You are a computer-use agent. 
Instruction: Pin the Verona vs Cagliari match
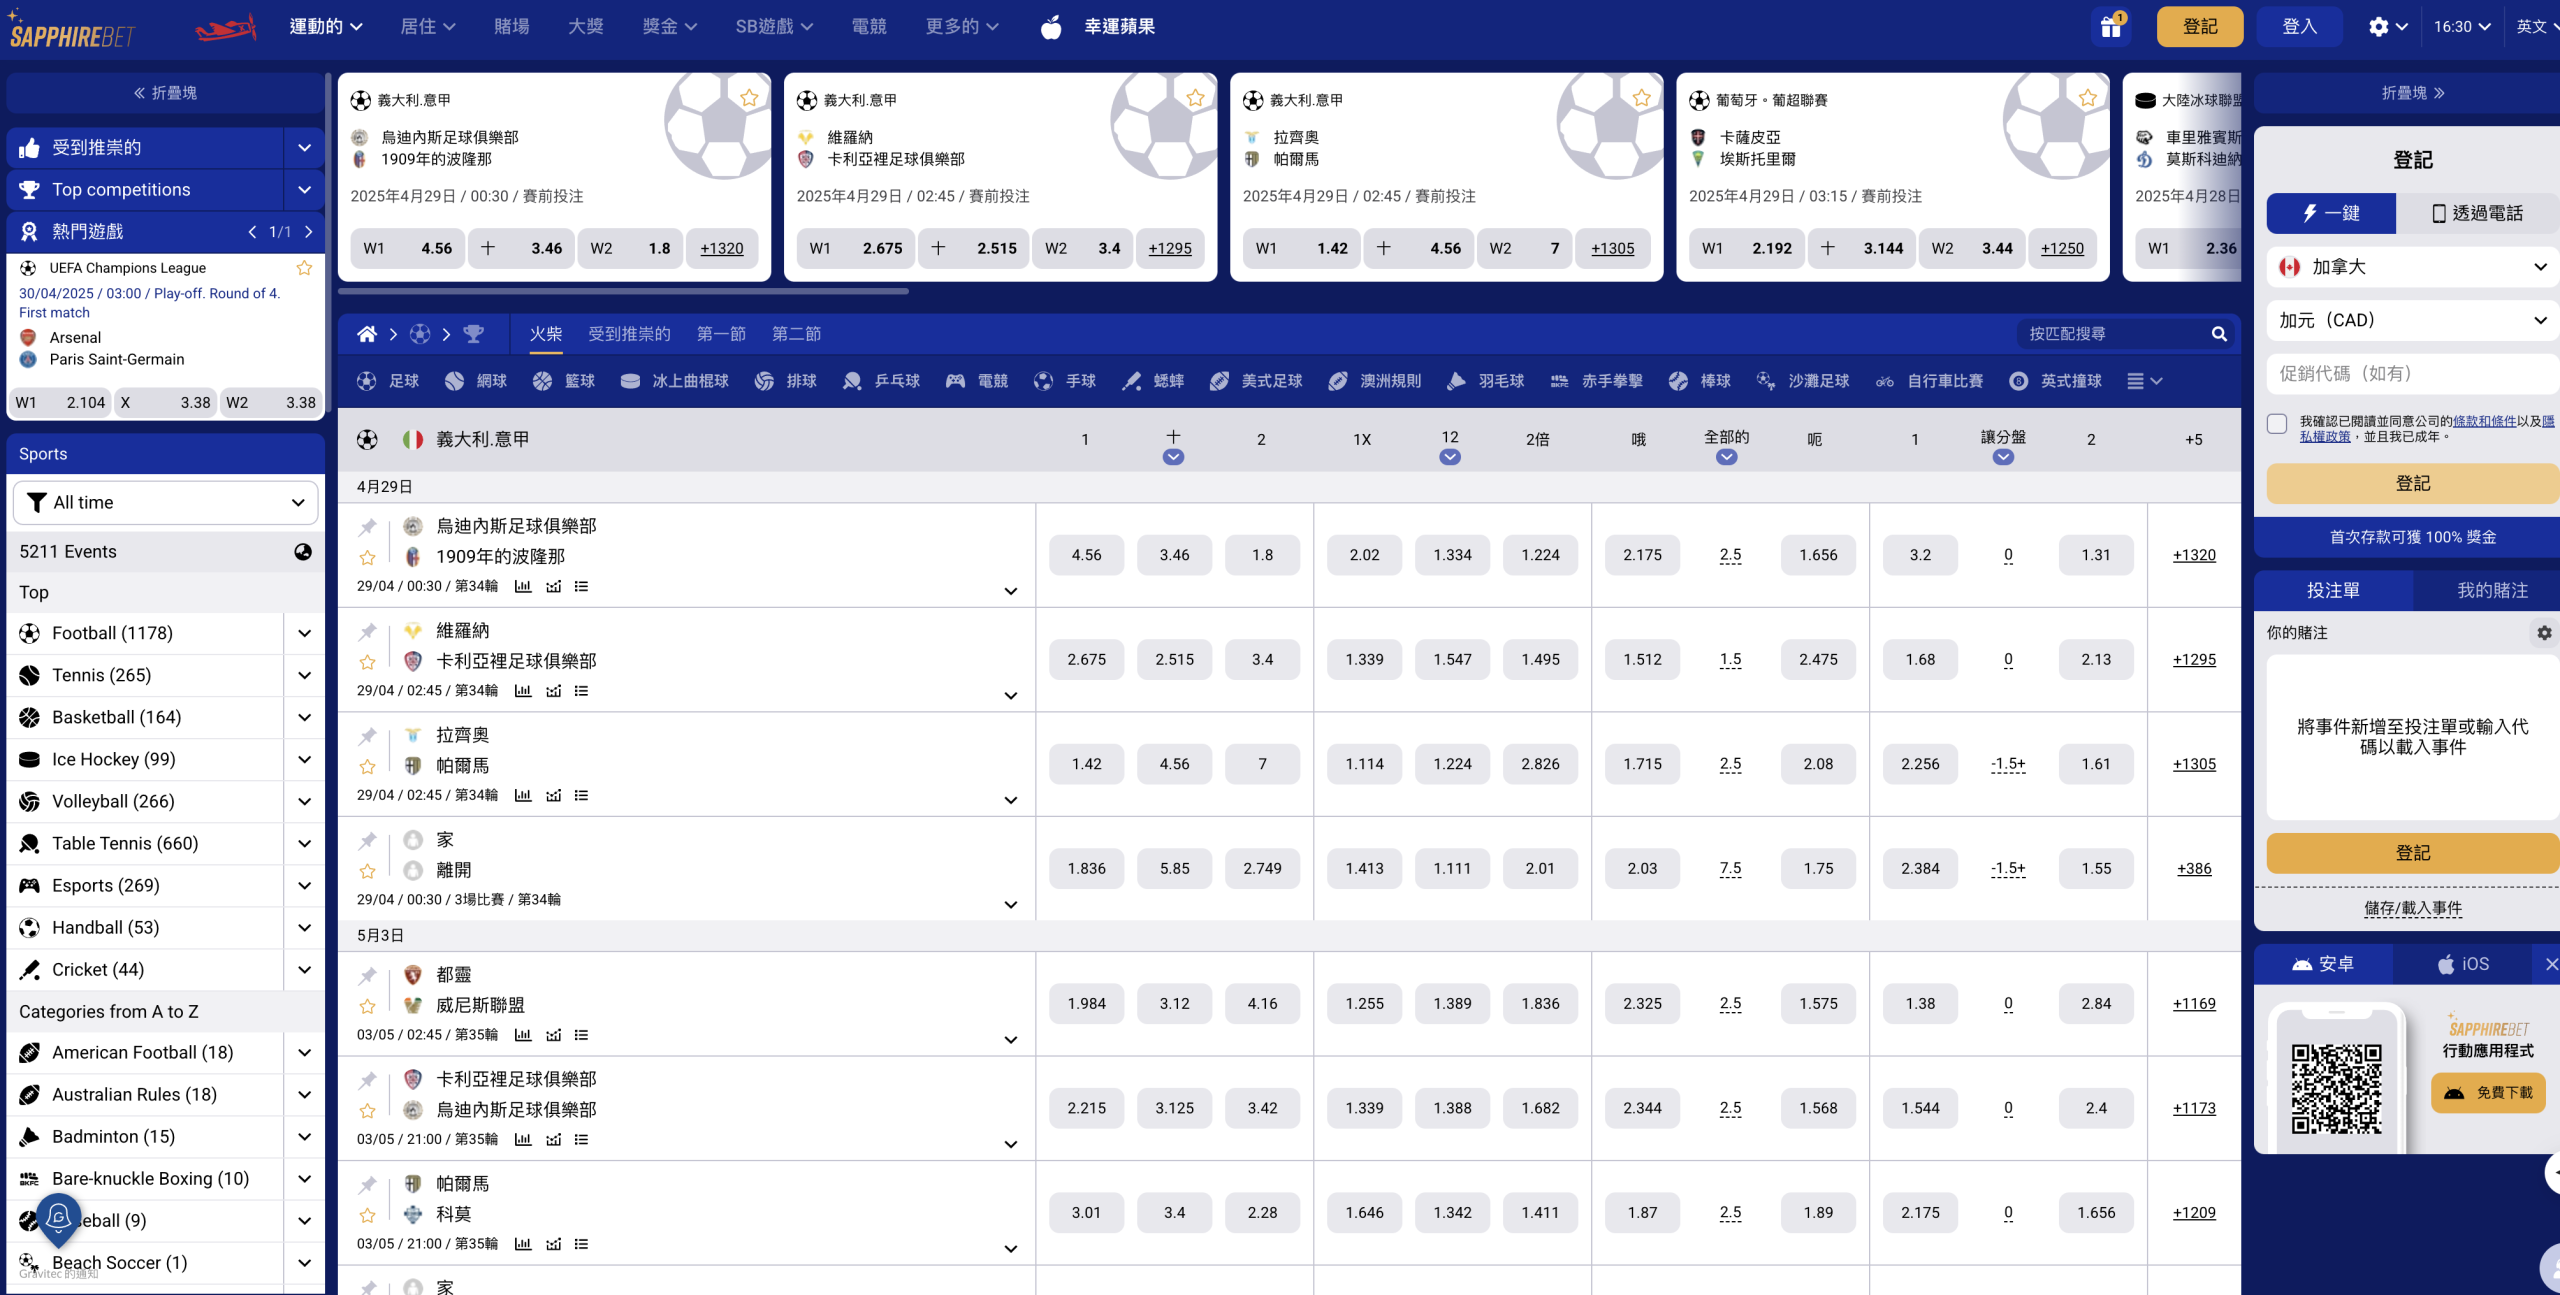pyautogui.click(x=367, y=631)
